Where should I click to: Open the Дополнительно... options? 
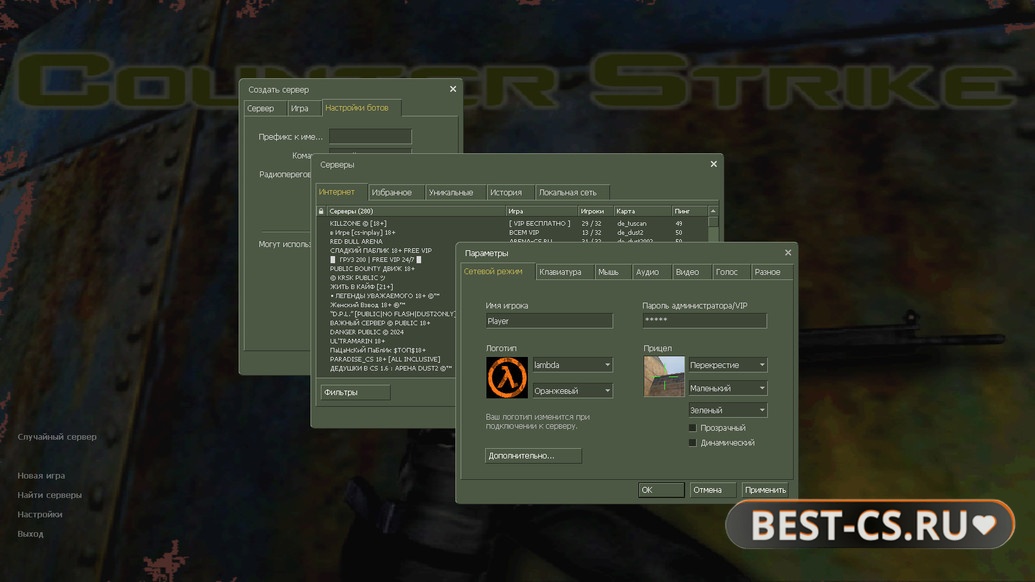tap(533, 455)
